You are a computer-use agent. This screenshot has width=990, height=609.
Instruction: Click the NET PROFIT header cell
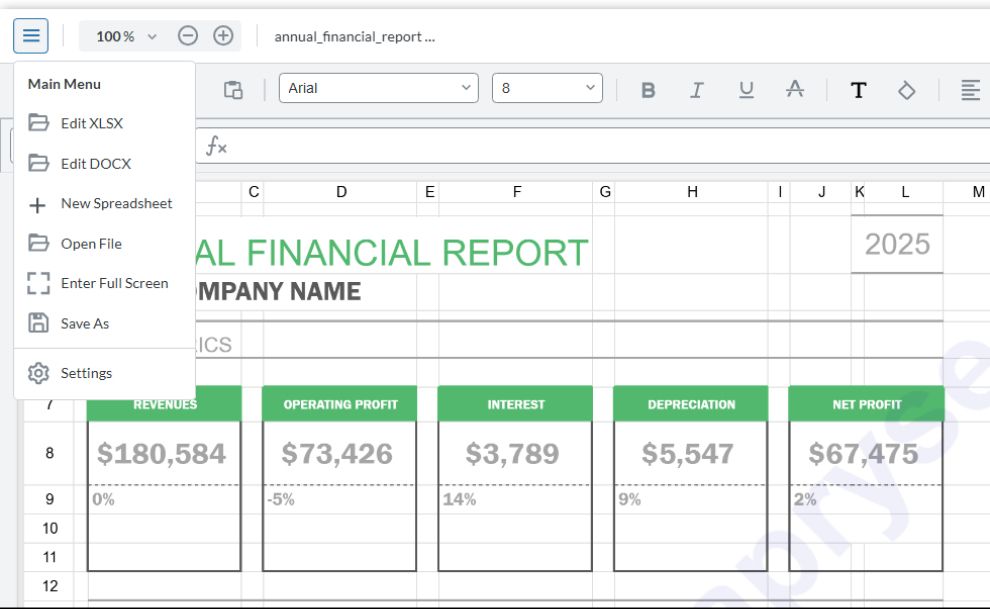pyautogui.click(x=866, y=404)
